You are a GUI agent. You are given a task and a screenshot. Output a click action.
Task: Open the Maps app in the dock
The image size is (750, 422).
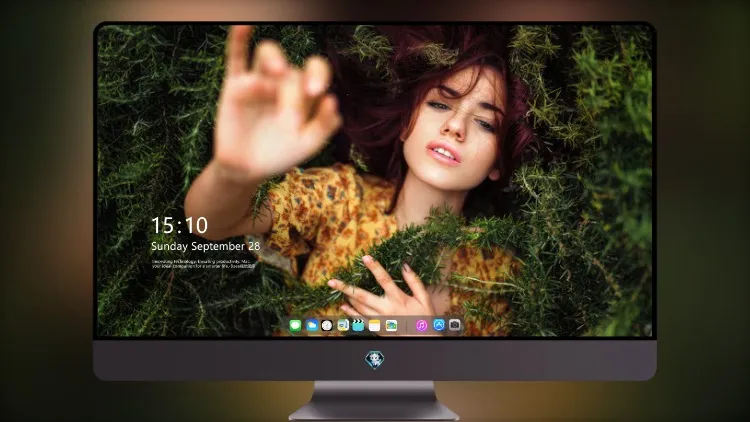click(342, 326)
